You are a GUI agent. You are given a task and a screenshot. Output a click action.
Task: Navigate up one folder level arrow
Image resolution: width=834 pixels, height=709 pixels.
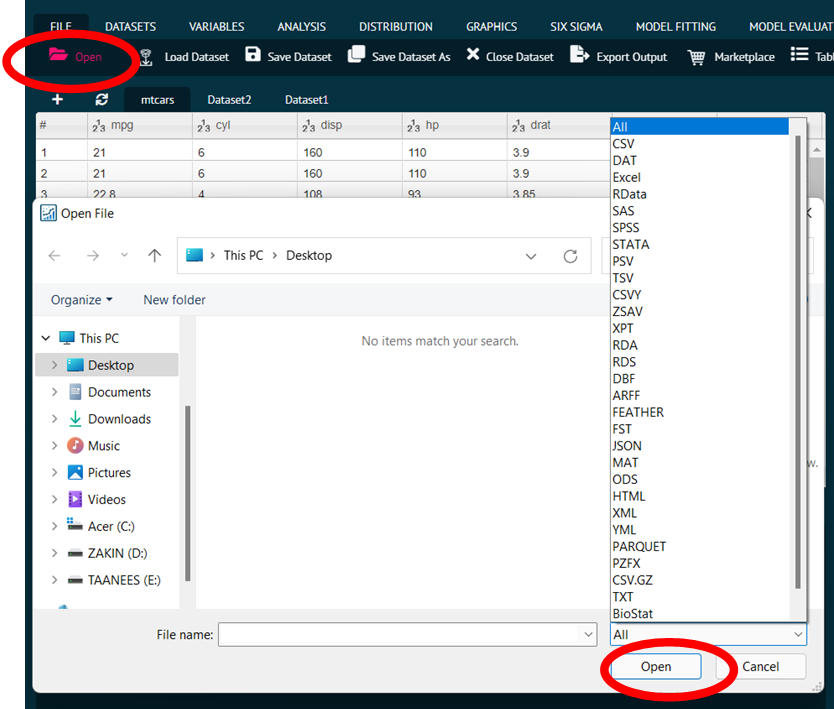[x=154, y=256]
